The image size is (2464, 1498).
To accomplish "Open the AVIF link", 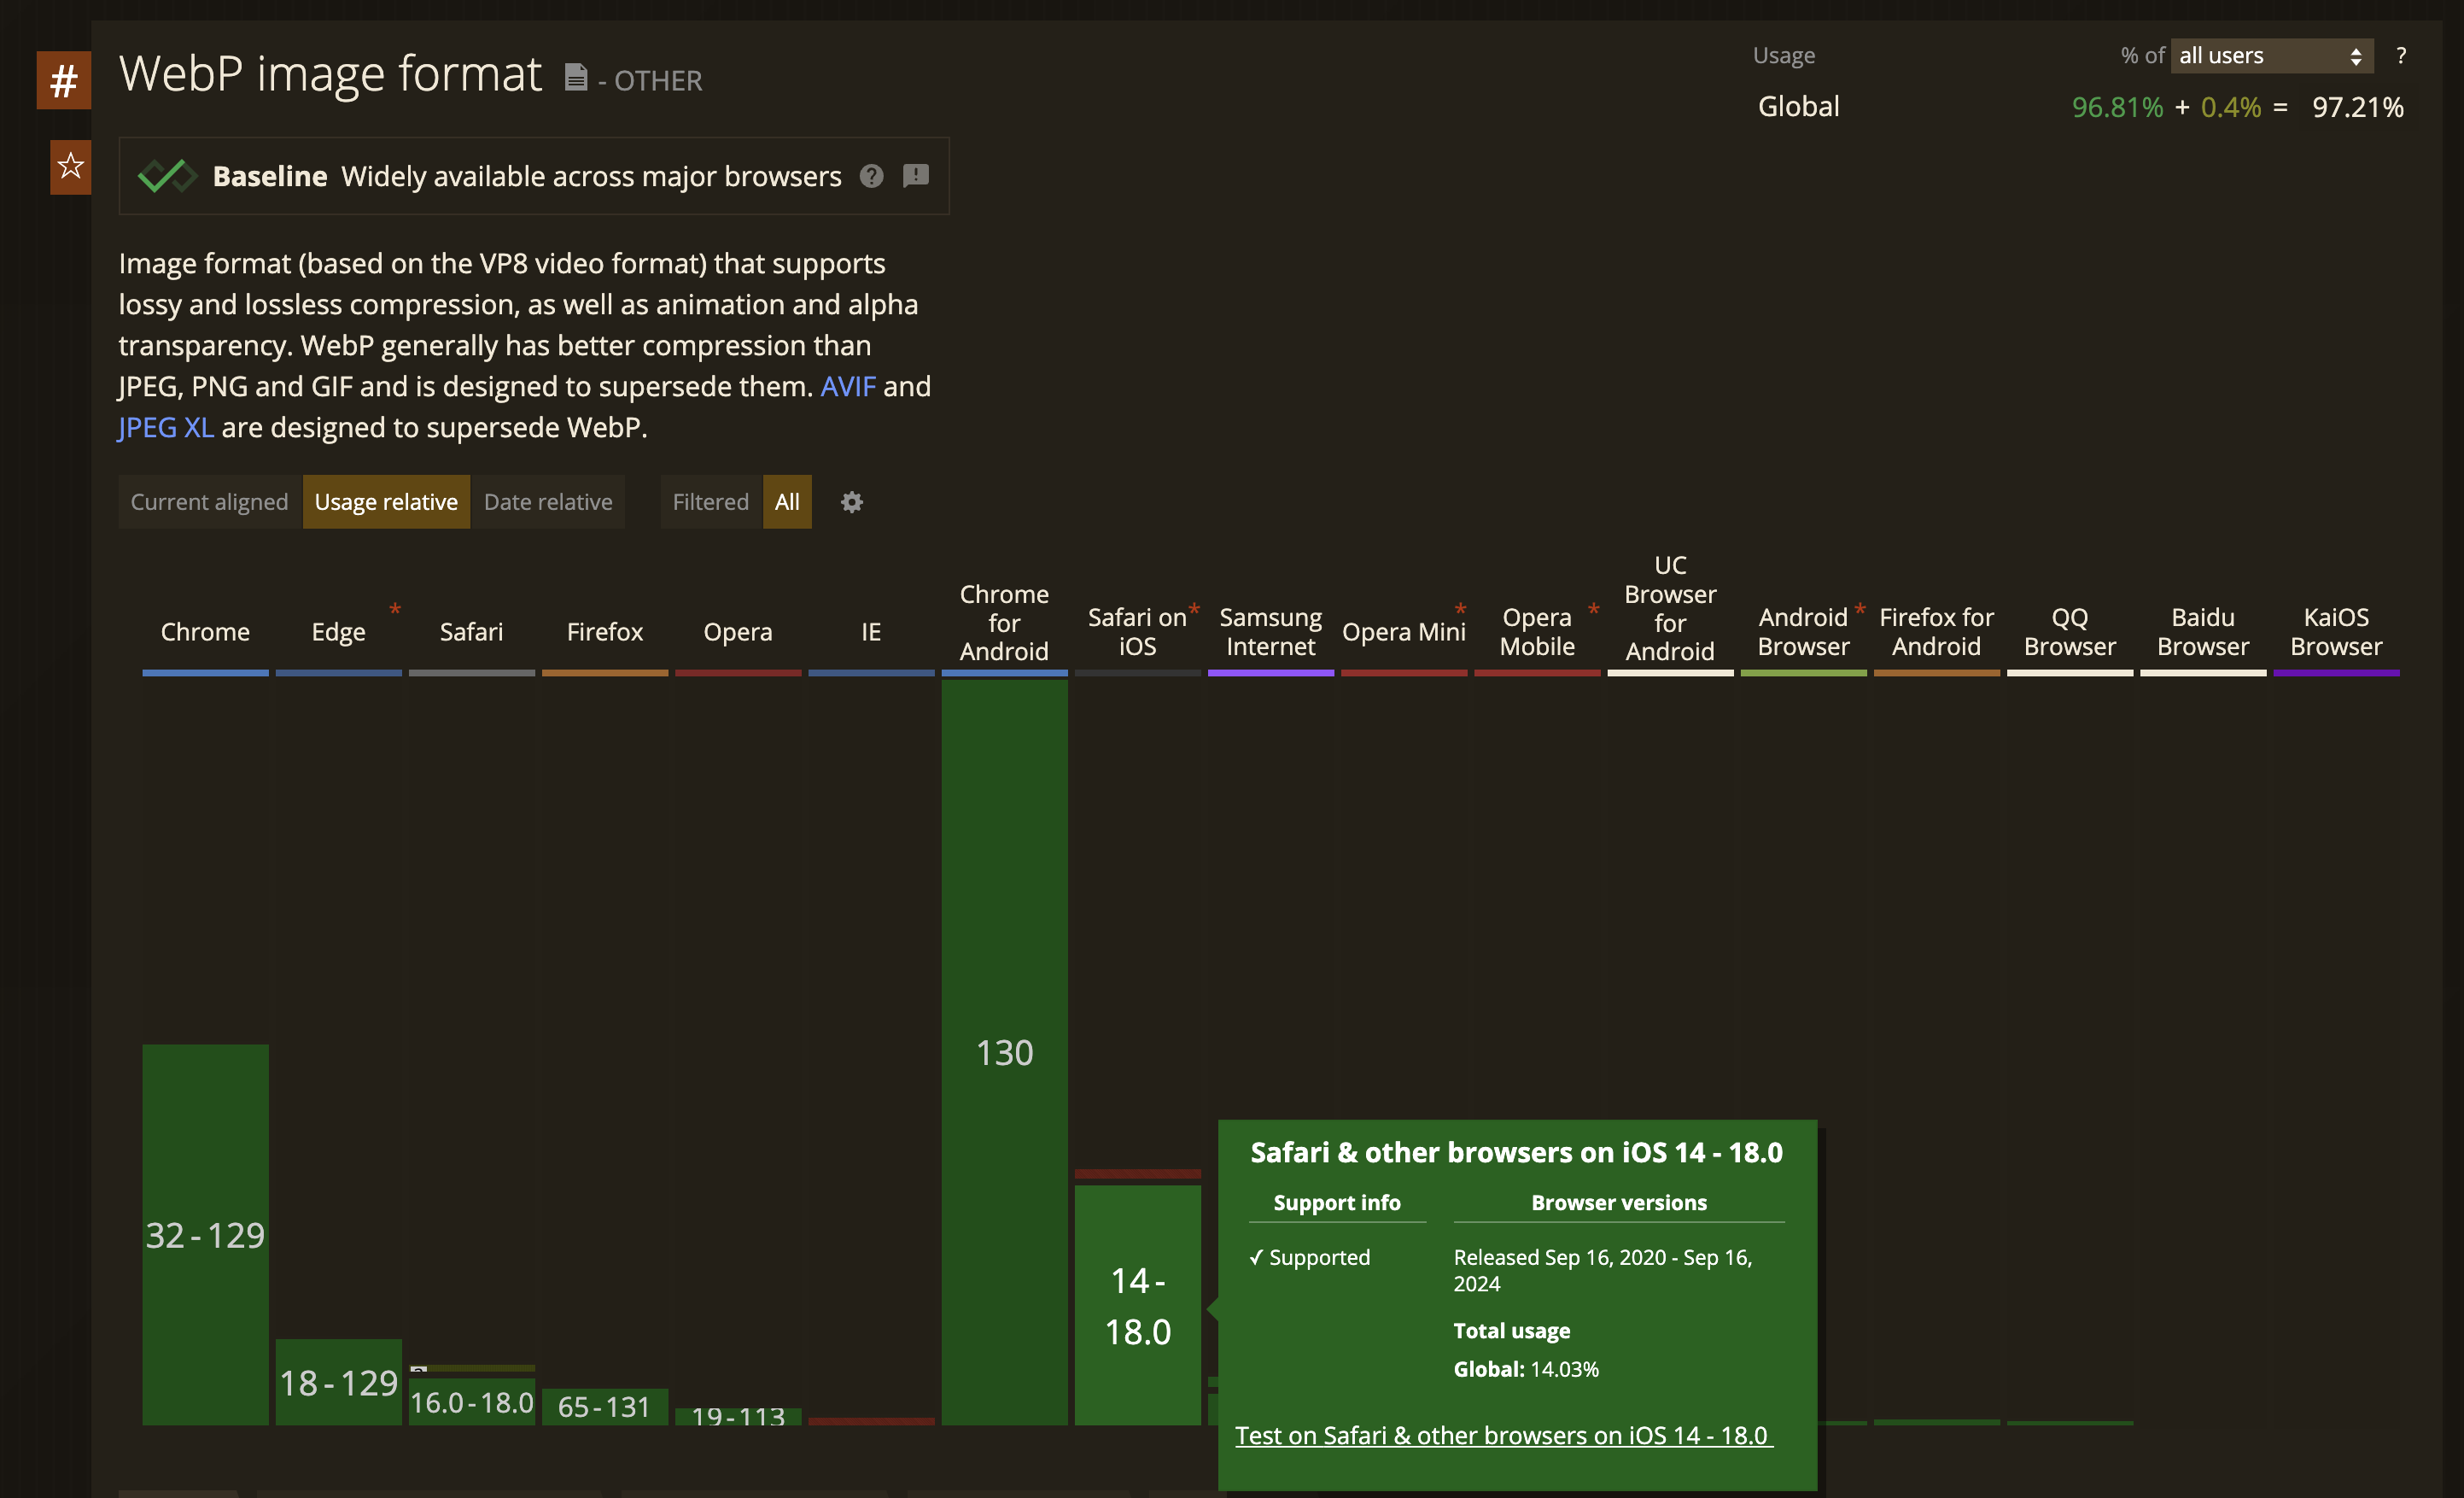I will (848, 386).
